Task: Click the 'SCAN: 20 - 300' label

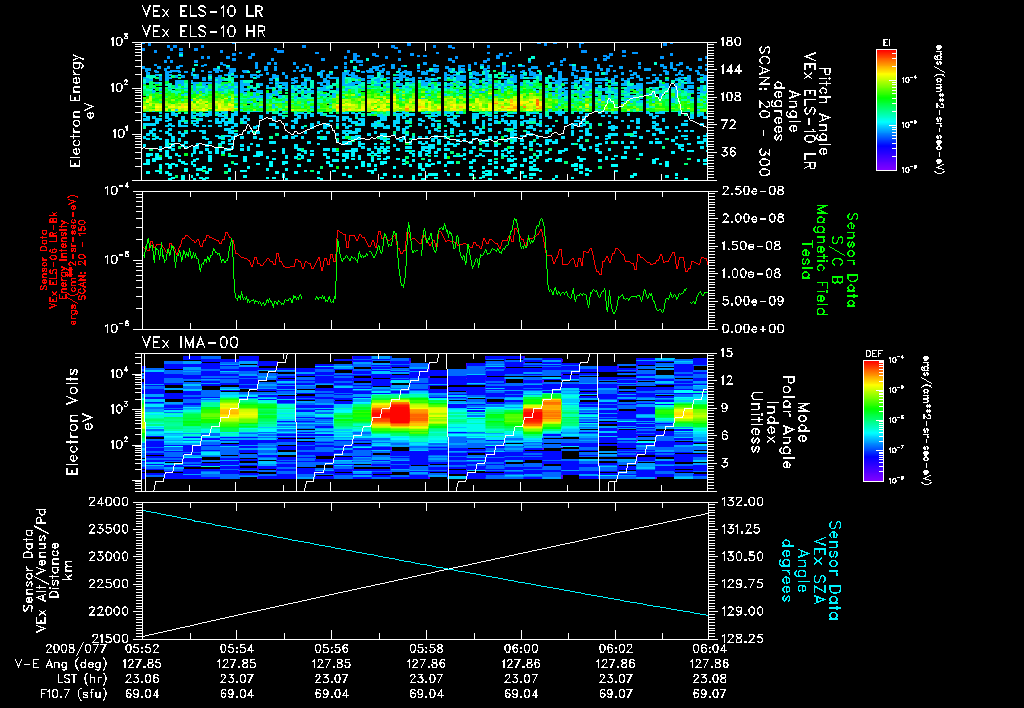Action: (763, 110)
